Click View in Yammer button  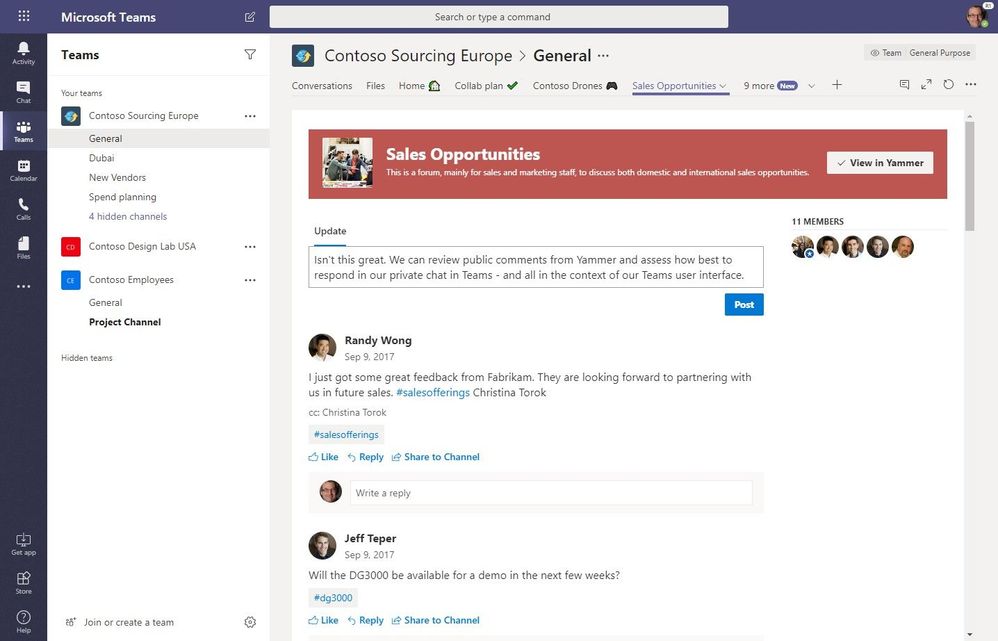[x=880, y=163]
